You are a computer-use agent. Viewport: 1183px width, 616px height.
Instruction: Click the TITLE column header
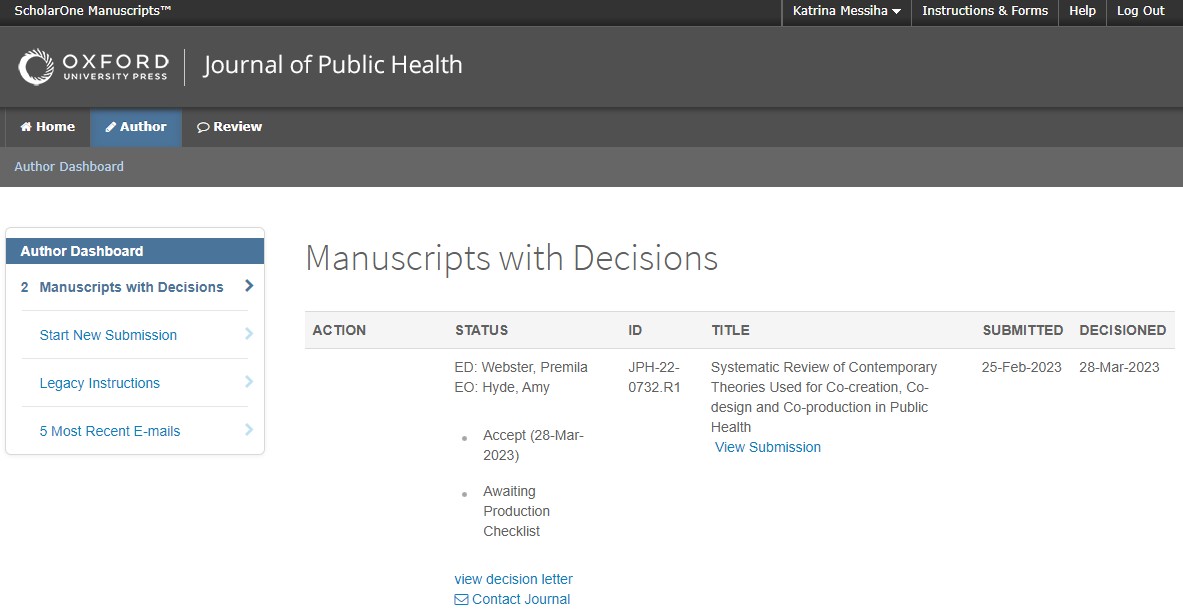pyautogui.click(x=730, y=330)
